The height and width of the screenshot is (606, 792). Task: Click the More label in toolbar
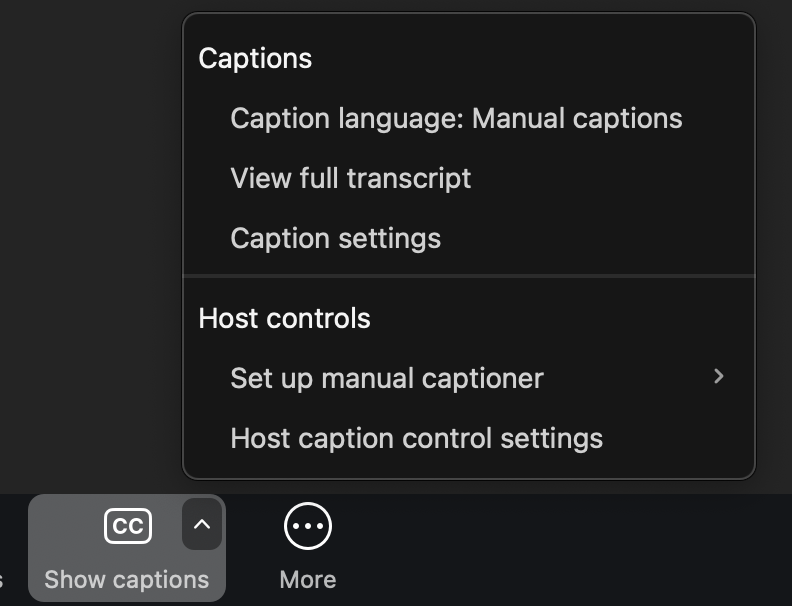(308, 579)
